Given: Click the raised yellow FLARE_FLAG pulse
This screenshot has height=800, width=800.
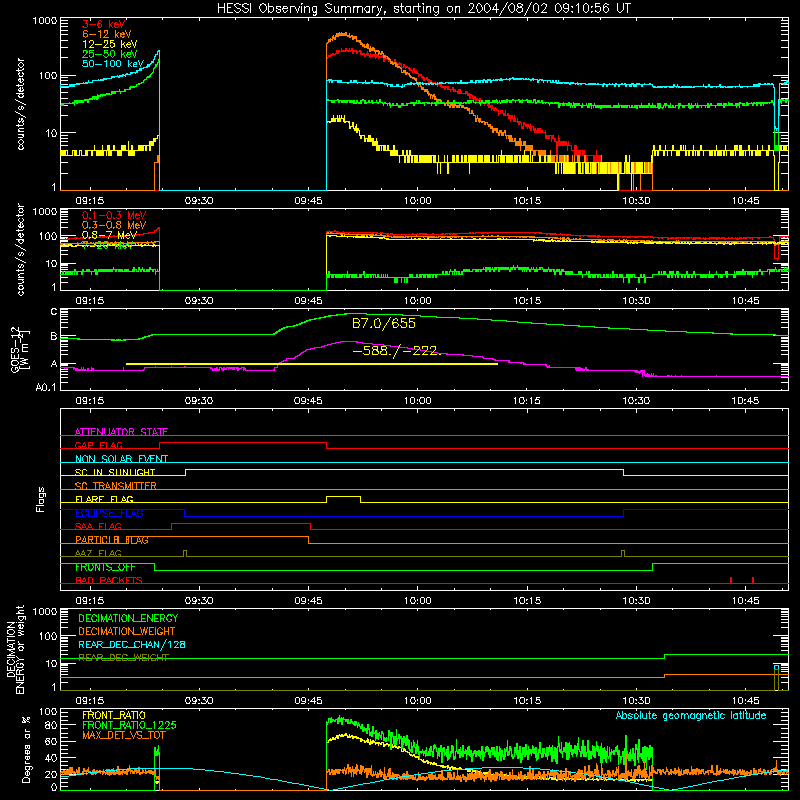Looking at the screenshot, I should click(x=343, y=497).
